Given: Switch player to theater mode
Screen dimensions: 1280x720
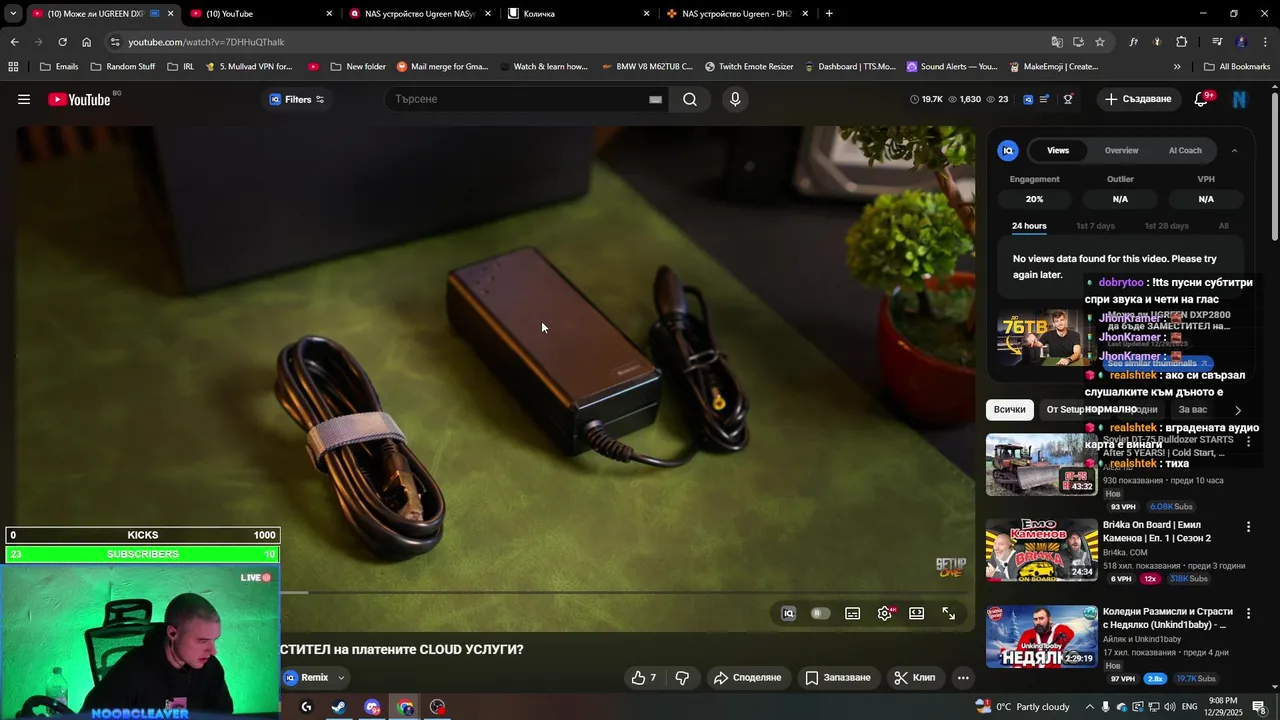Looking at the screenshot, I should tap(916, 614).
